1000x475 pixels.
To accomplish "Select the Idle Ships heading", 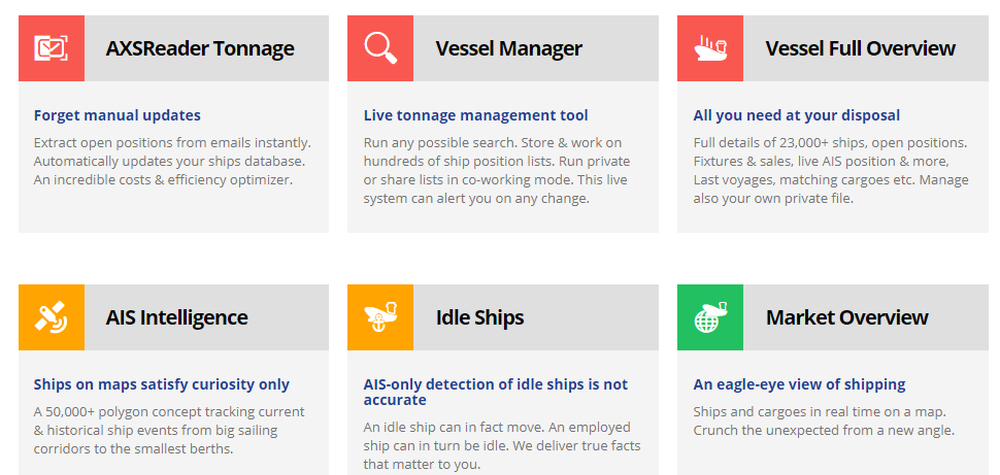I will (480, 318).
